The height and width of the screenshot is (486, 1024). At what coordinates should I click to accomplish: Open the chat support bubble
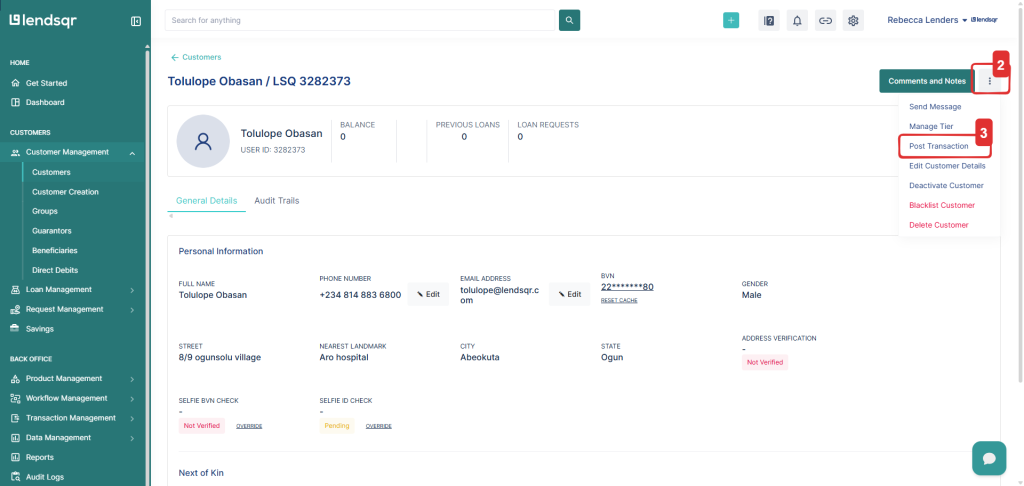tap(988, 457)
